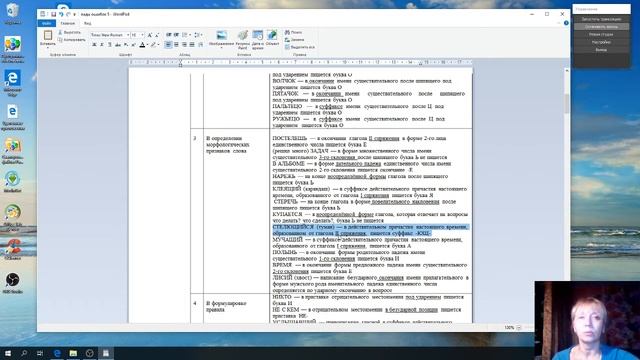Open the paragraph settings dialog icon
Image resolution: width=640 pixels, height=360 pixels.
(200, 44)
